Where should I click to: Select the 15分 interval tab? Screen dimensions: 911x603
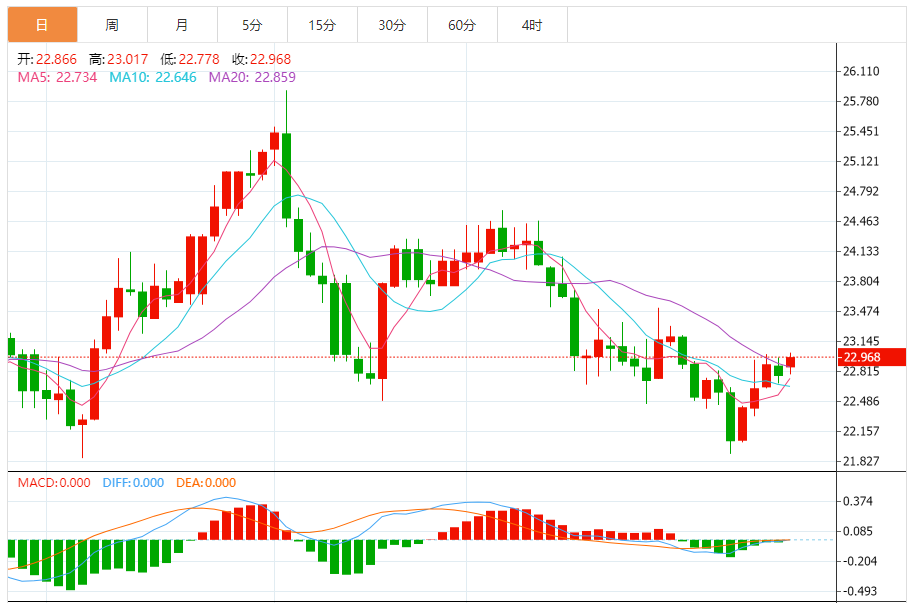(322, 25)
